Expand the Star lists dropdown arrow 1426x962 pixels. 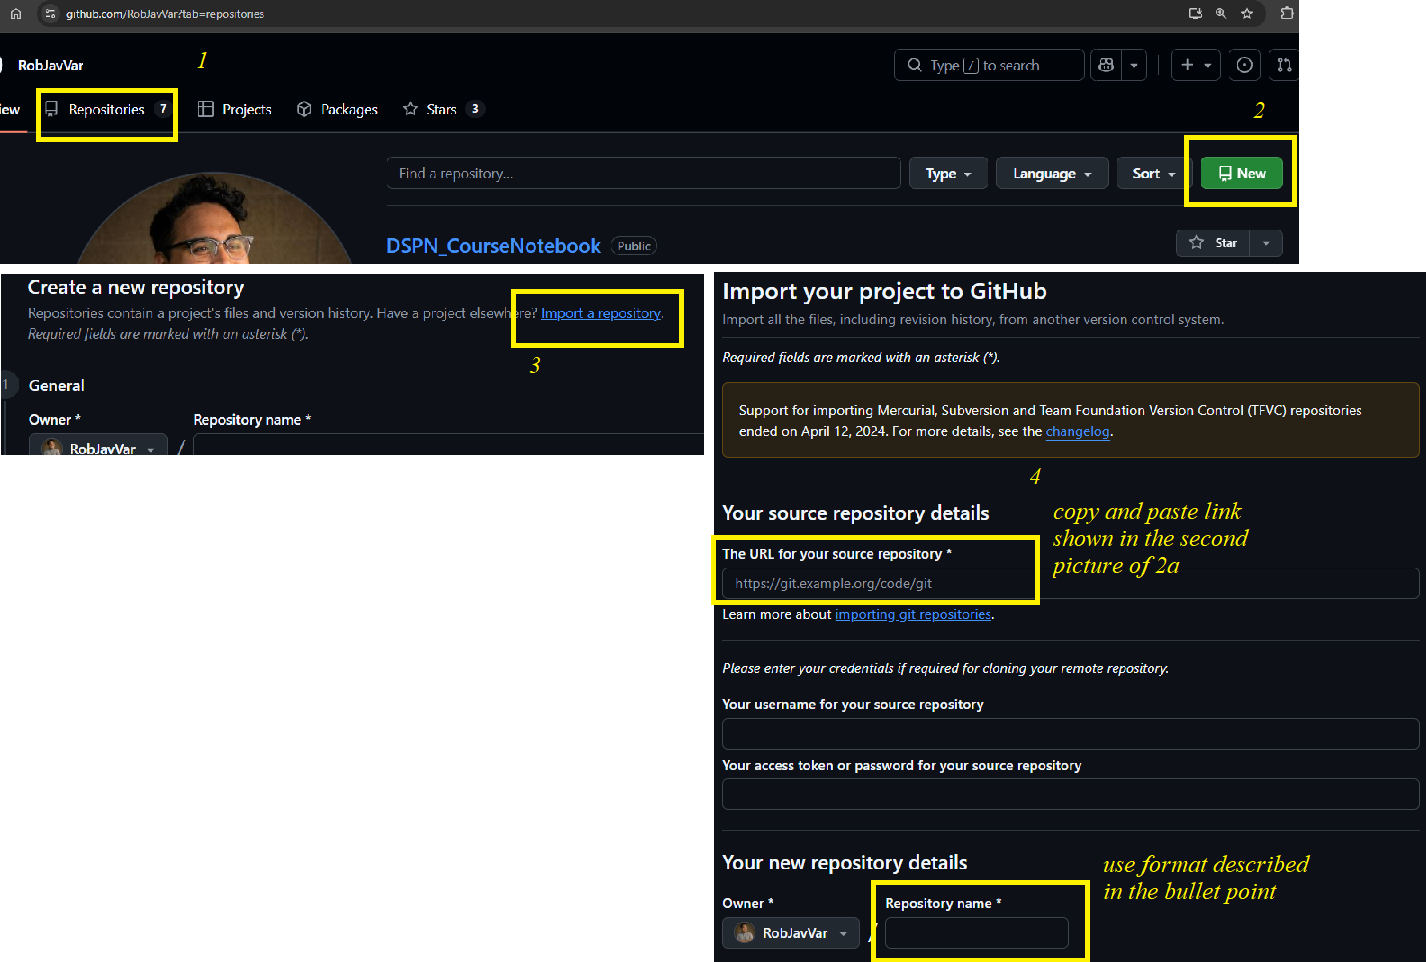click(x=1266, y=243)
